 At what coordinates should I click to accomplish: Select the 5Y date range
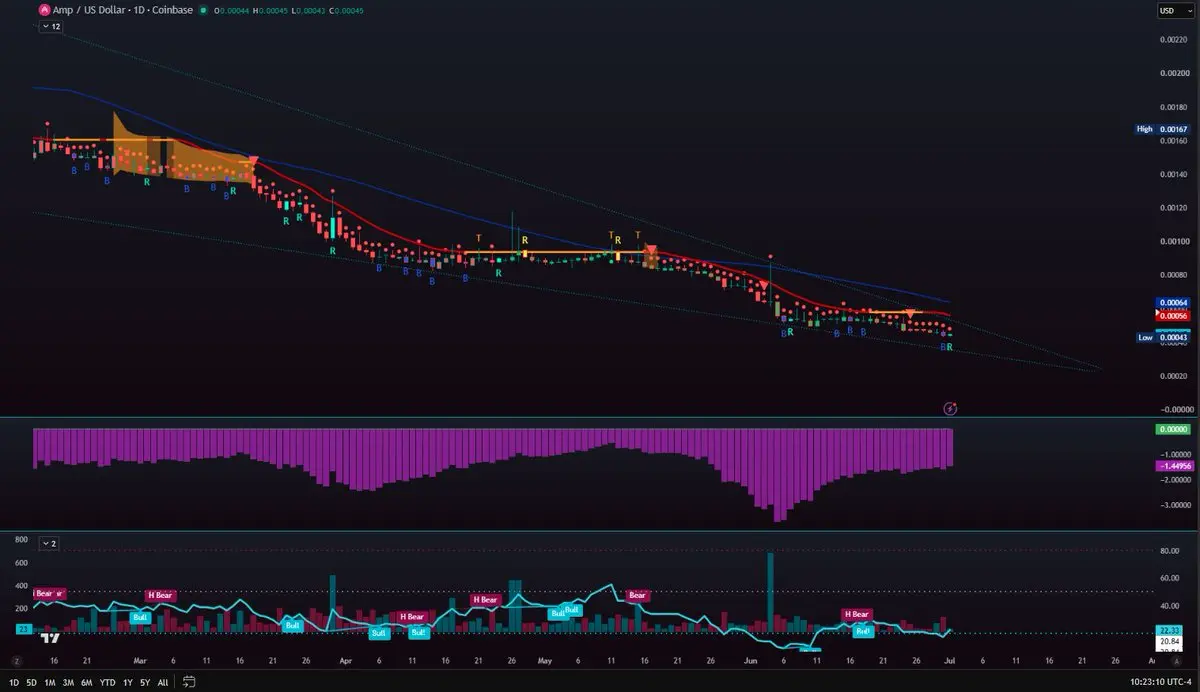coord(144,682)
